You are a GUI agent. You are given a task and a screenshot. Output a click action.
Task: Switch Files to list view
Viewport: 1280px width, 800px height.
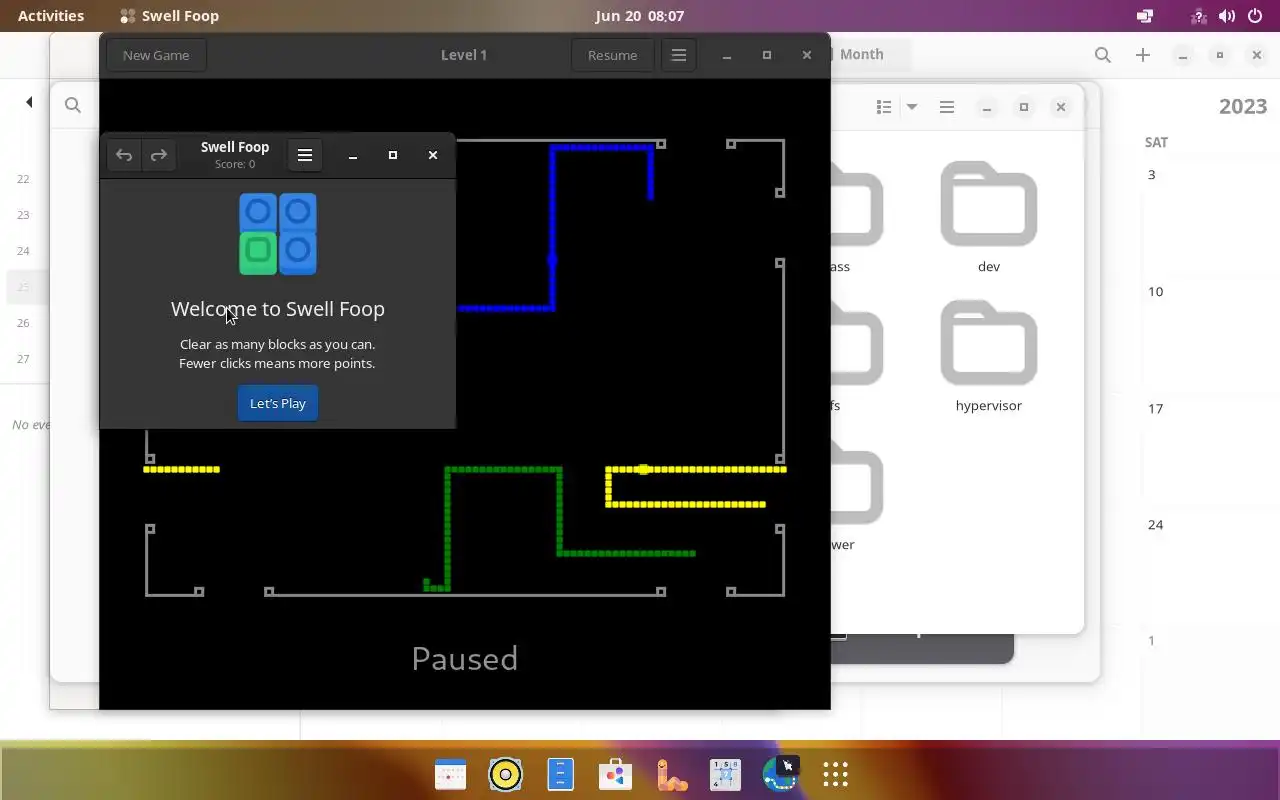(884, 107)
